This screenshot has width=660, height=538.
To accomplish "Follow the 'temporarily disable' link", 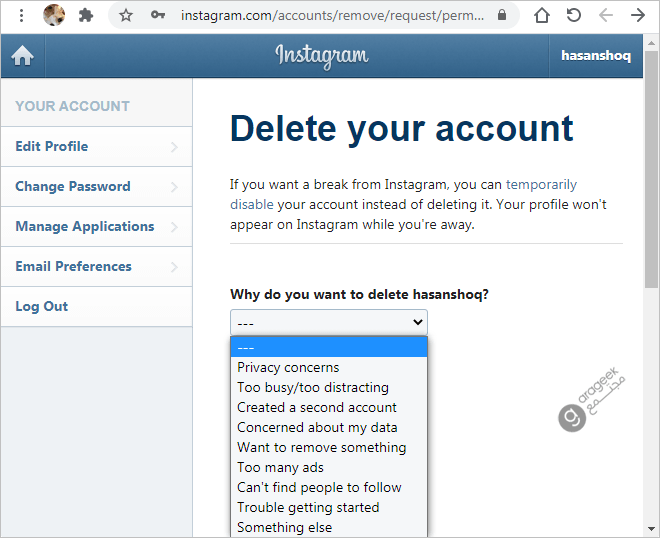I will 541,184.
